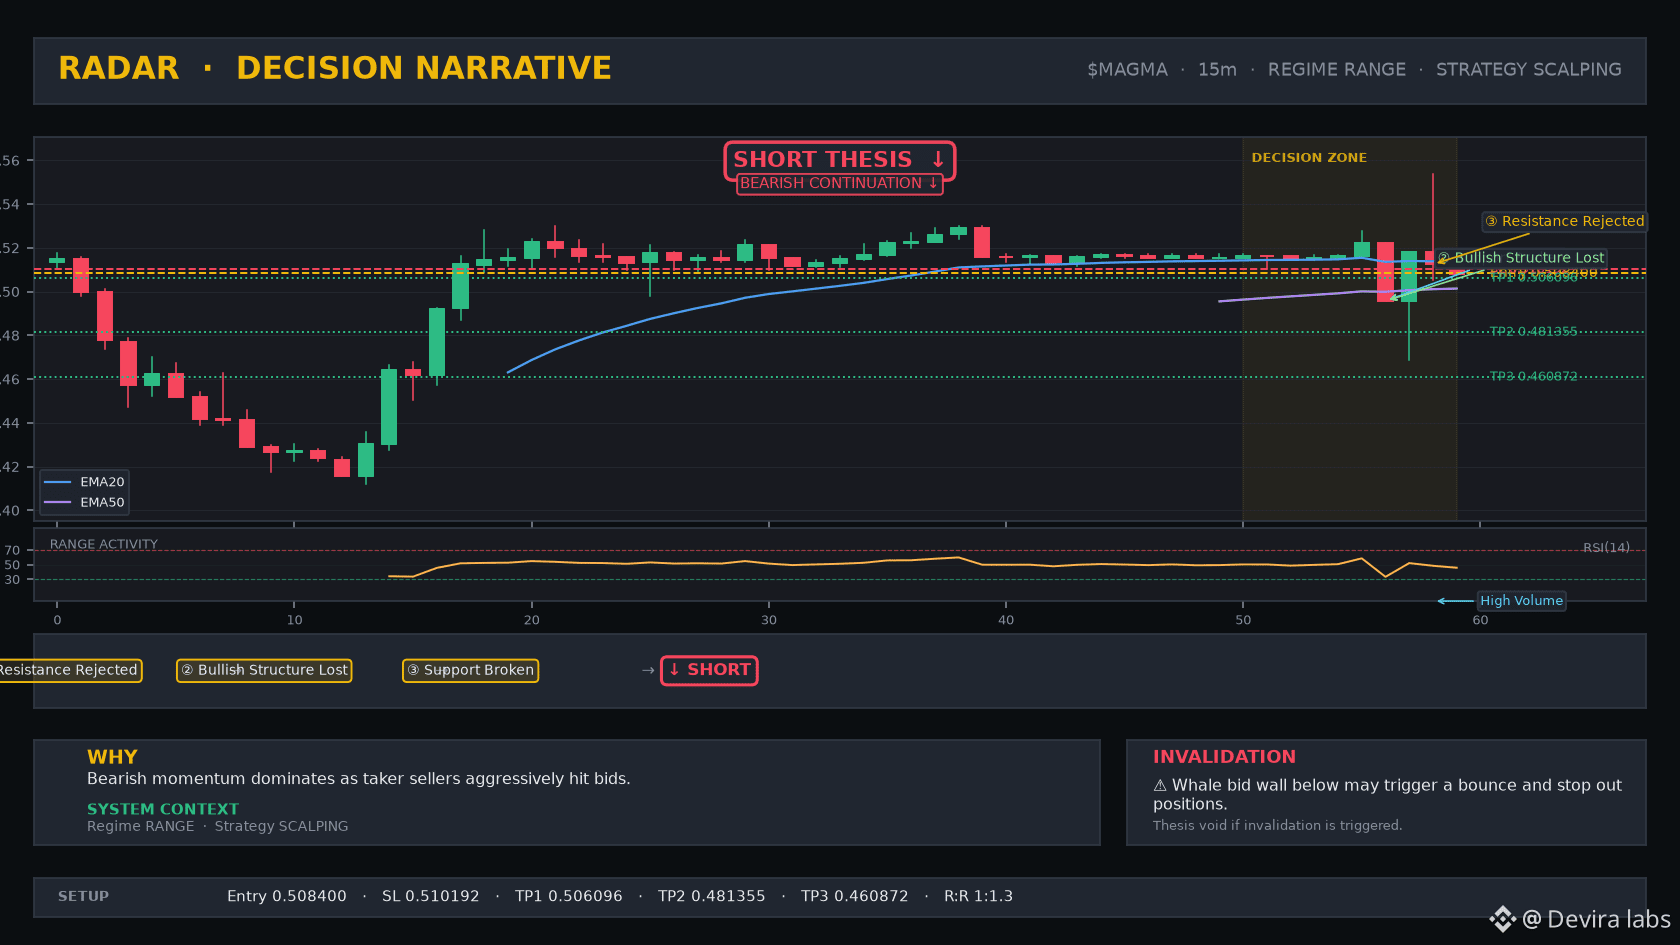Click the whale bid wall warning text
The width and height of the screenshot is (1680, 945).
point(1387,795)
